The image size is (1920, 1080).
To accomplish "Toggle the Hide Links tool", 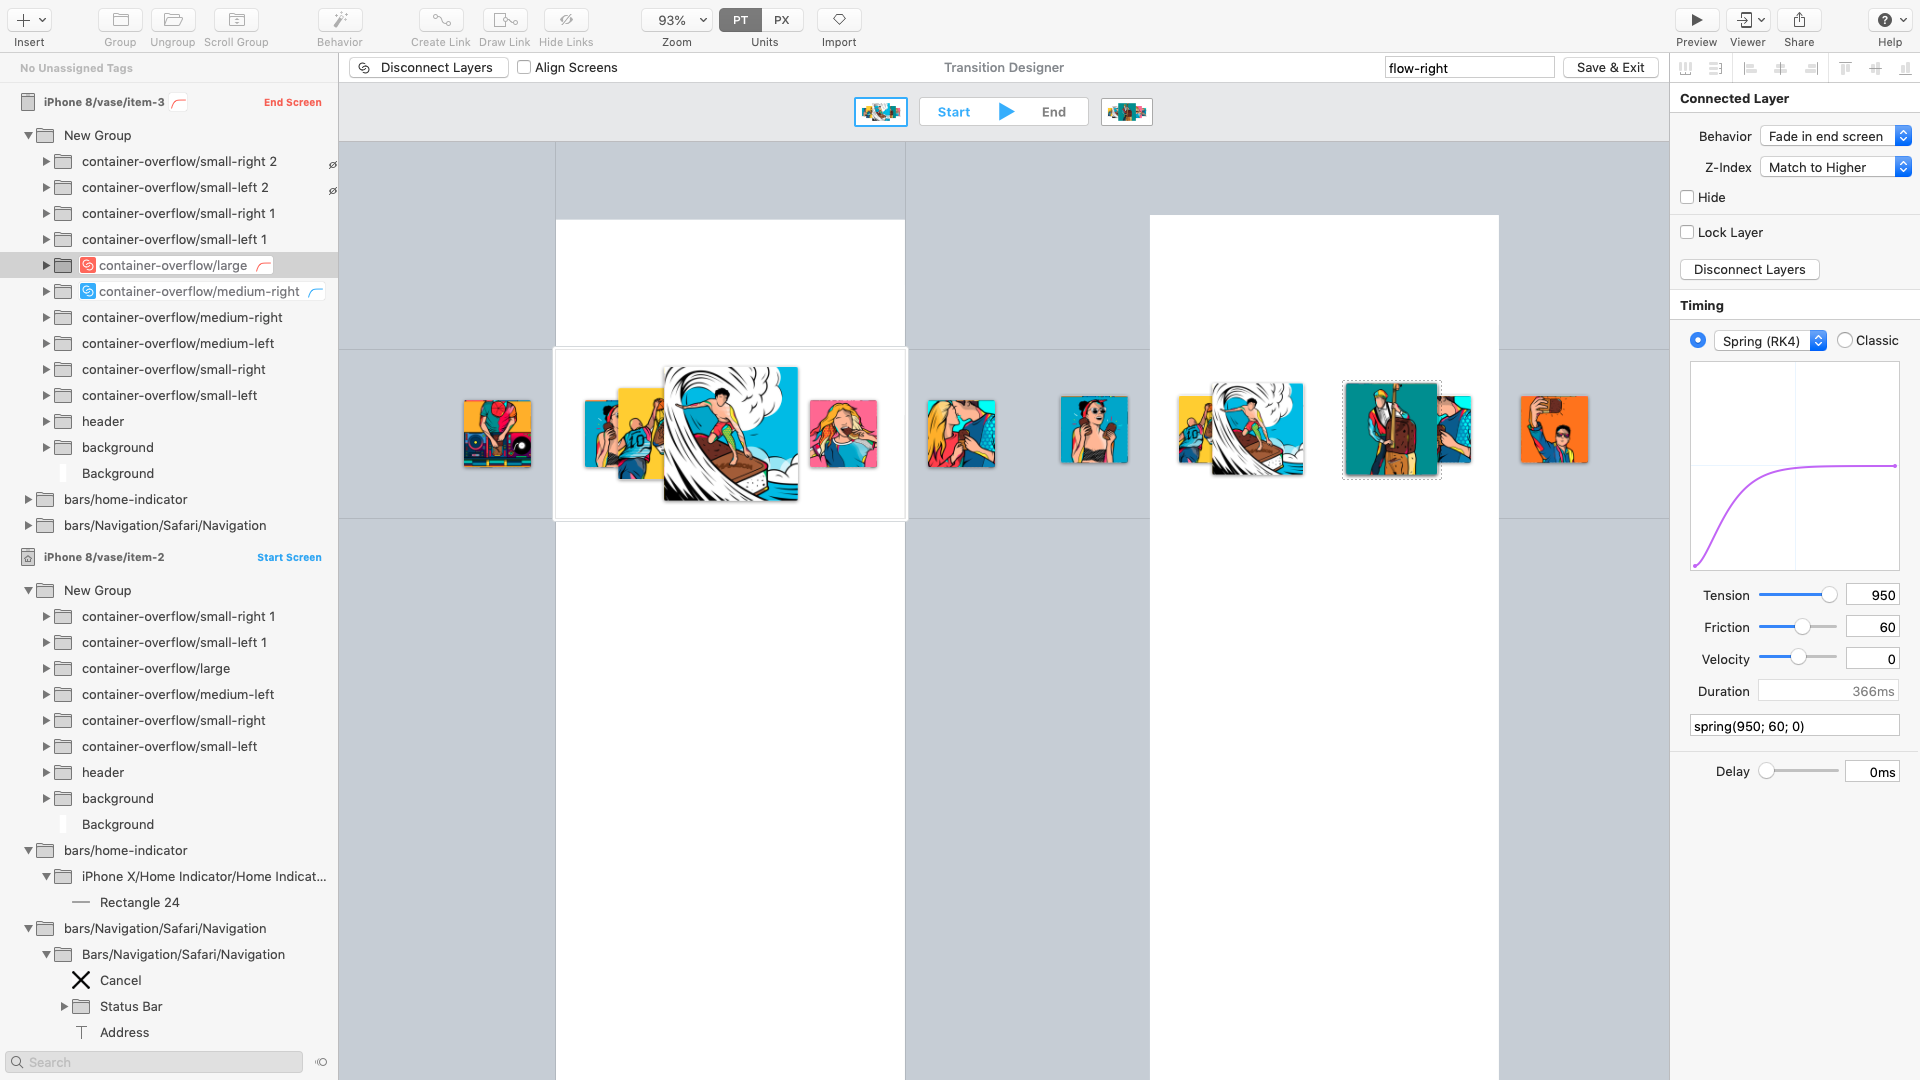I will [x=566, y=20].
